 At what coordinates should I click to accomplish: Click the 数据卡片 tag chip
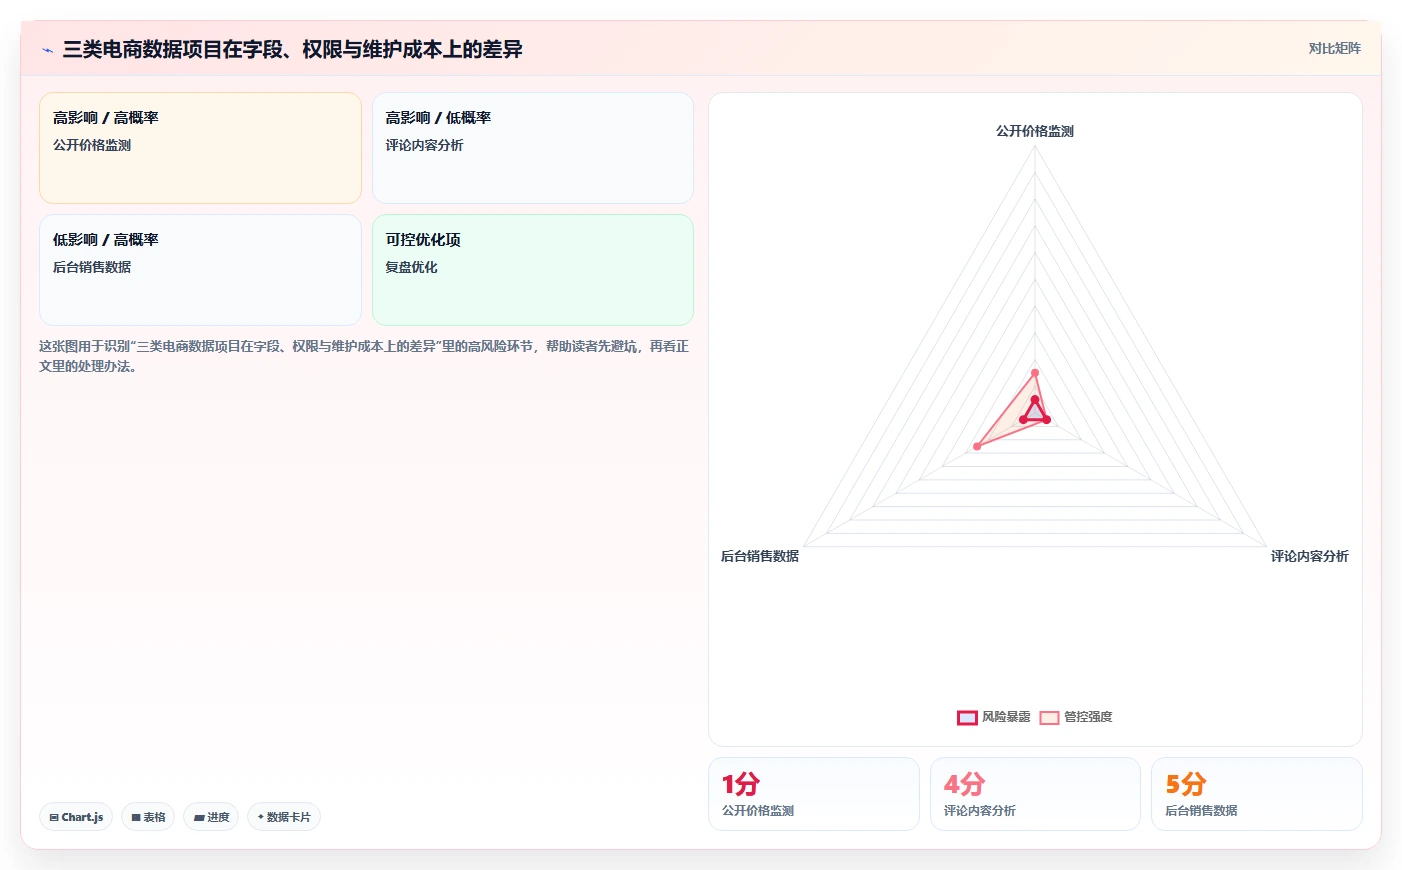click(284, 817)
